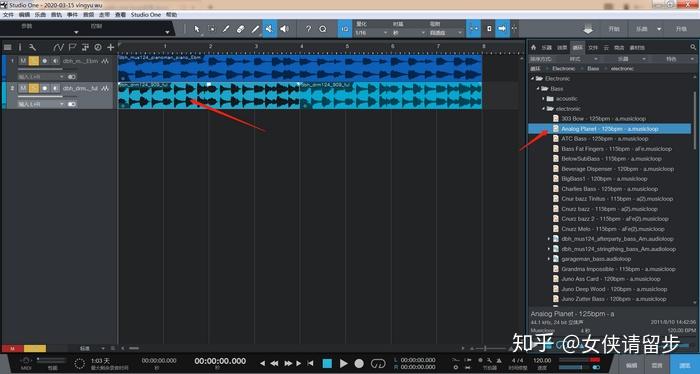Open the 事件 menu
The height and width of the screenshot is (374, 700).
point(72,15)
